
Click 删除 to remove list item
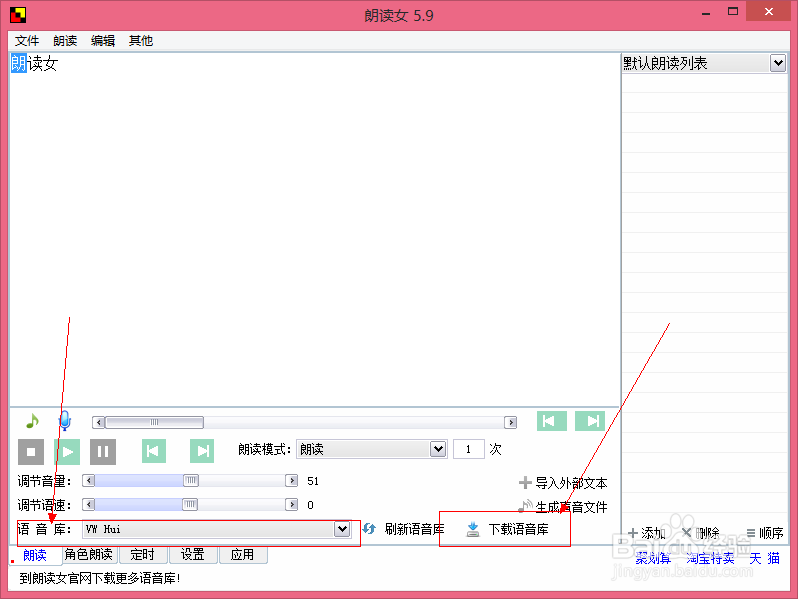700,533
